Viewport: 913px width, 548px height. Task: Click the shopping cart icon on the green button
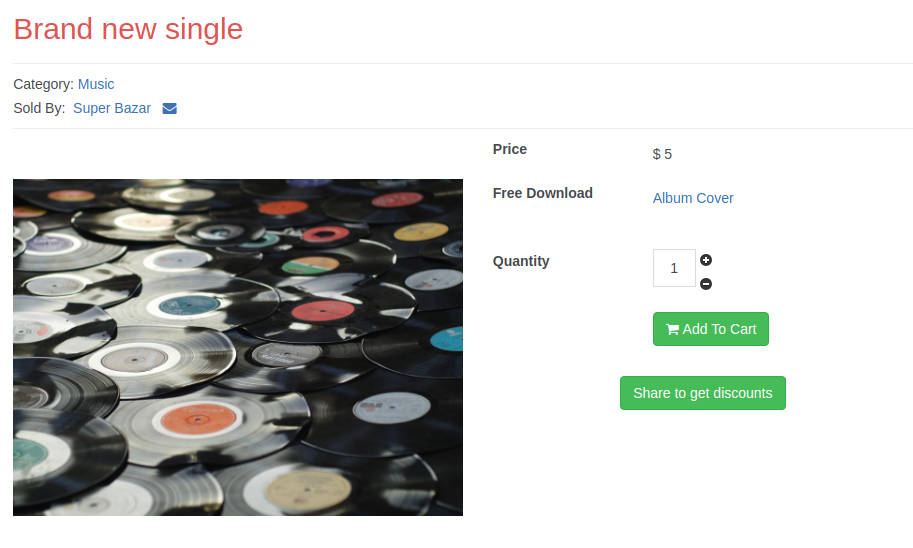tap(672, 330)
